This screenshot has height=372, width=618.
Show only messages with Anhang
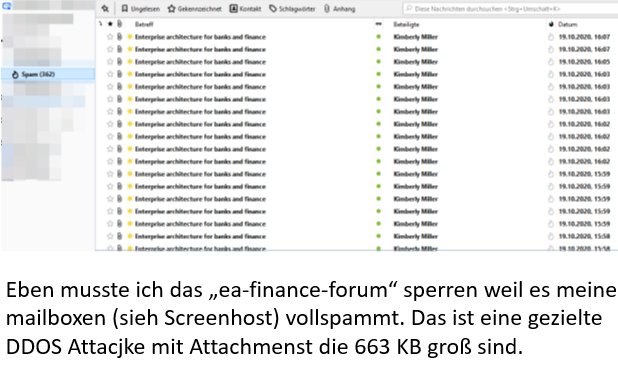tap(339, 9)
